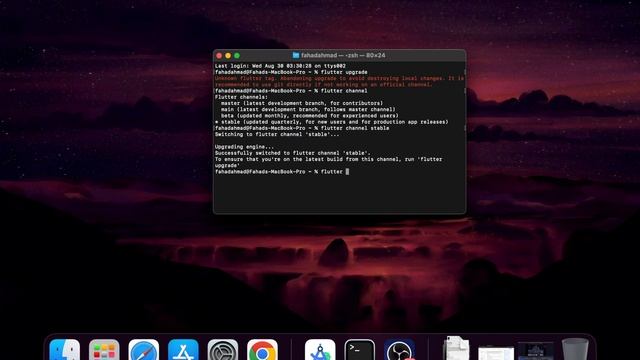This screenshot has width=640, height=360.
Task: Open Finder from the dock
Action: (64, 350)
